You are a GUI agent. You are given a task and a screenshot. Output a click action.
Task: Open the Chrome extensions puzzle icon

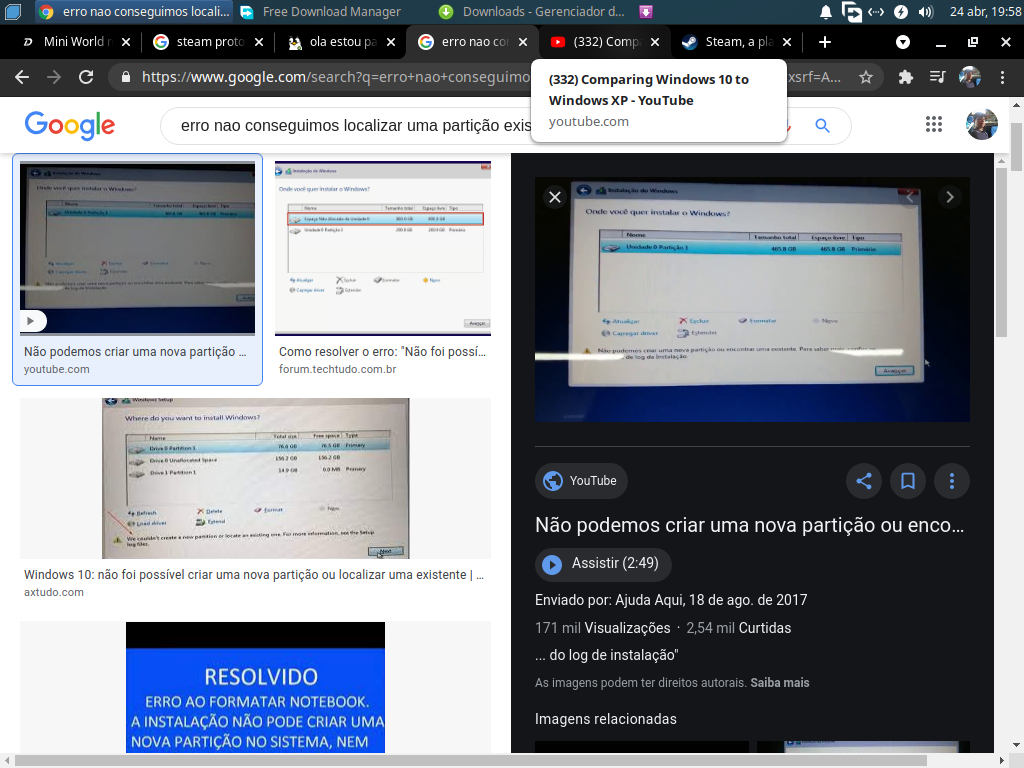pyautogui.click(x=906, y=78)
